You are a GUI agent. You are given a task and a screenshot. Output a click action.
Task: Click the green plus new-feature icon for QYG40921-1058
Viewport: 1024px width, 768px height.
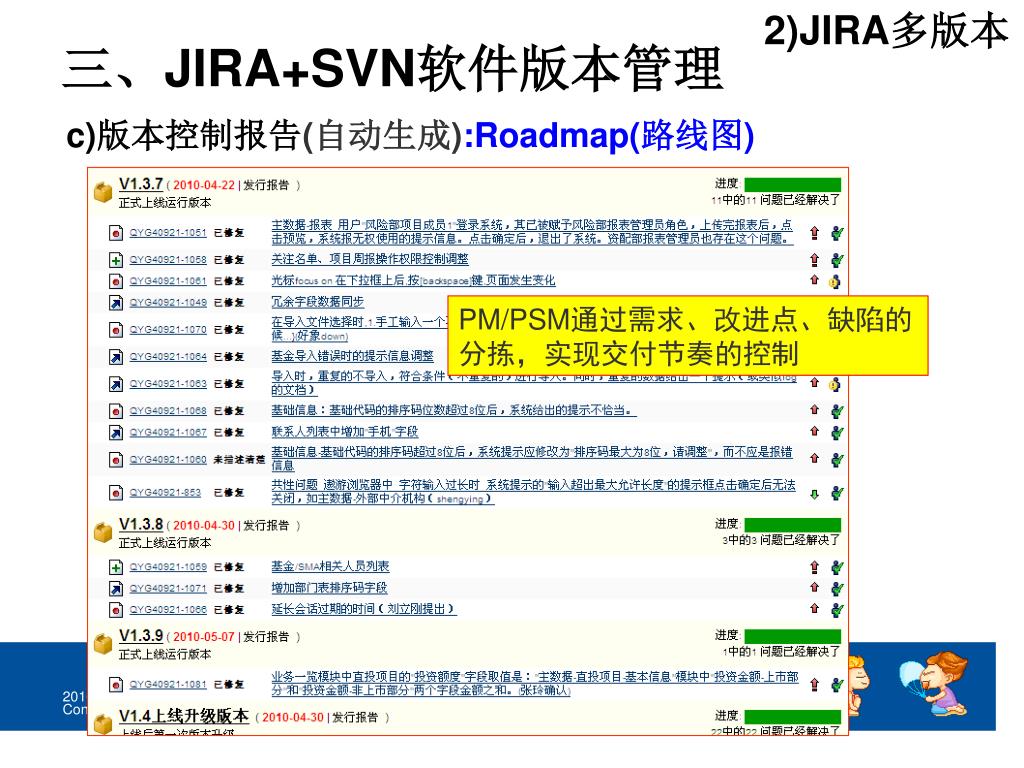pyautogui.click(x=116, y=260)
